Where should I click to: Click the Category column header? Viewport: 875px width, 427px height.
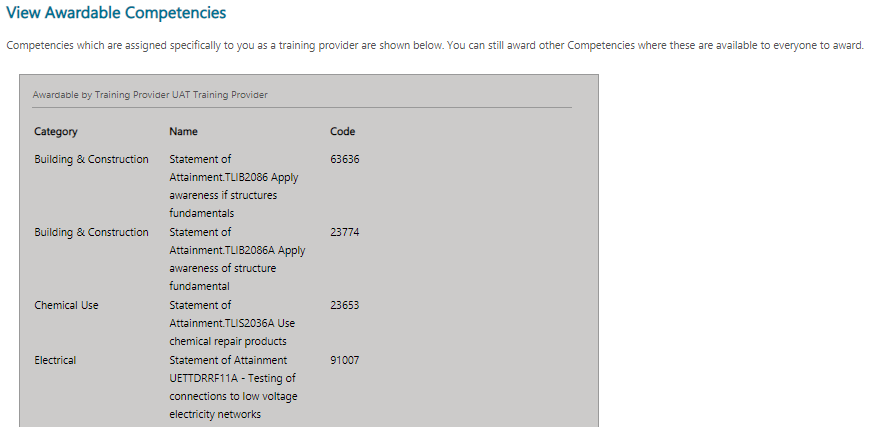(56, 131)
